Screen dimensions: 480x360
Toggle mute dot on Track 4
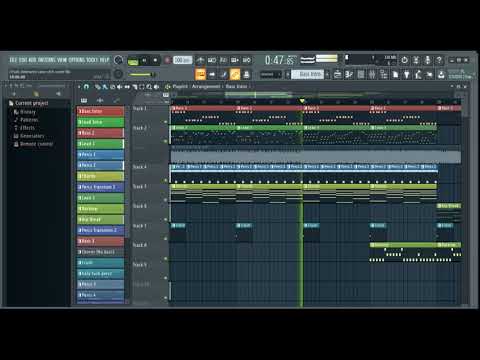tap(165, 180)
